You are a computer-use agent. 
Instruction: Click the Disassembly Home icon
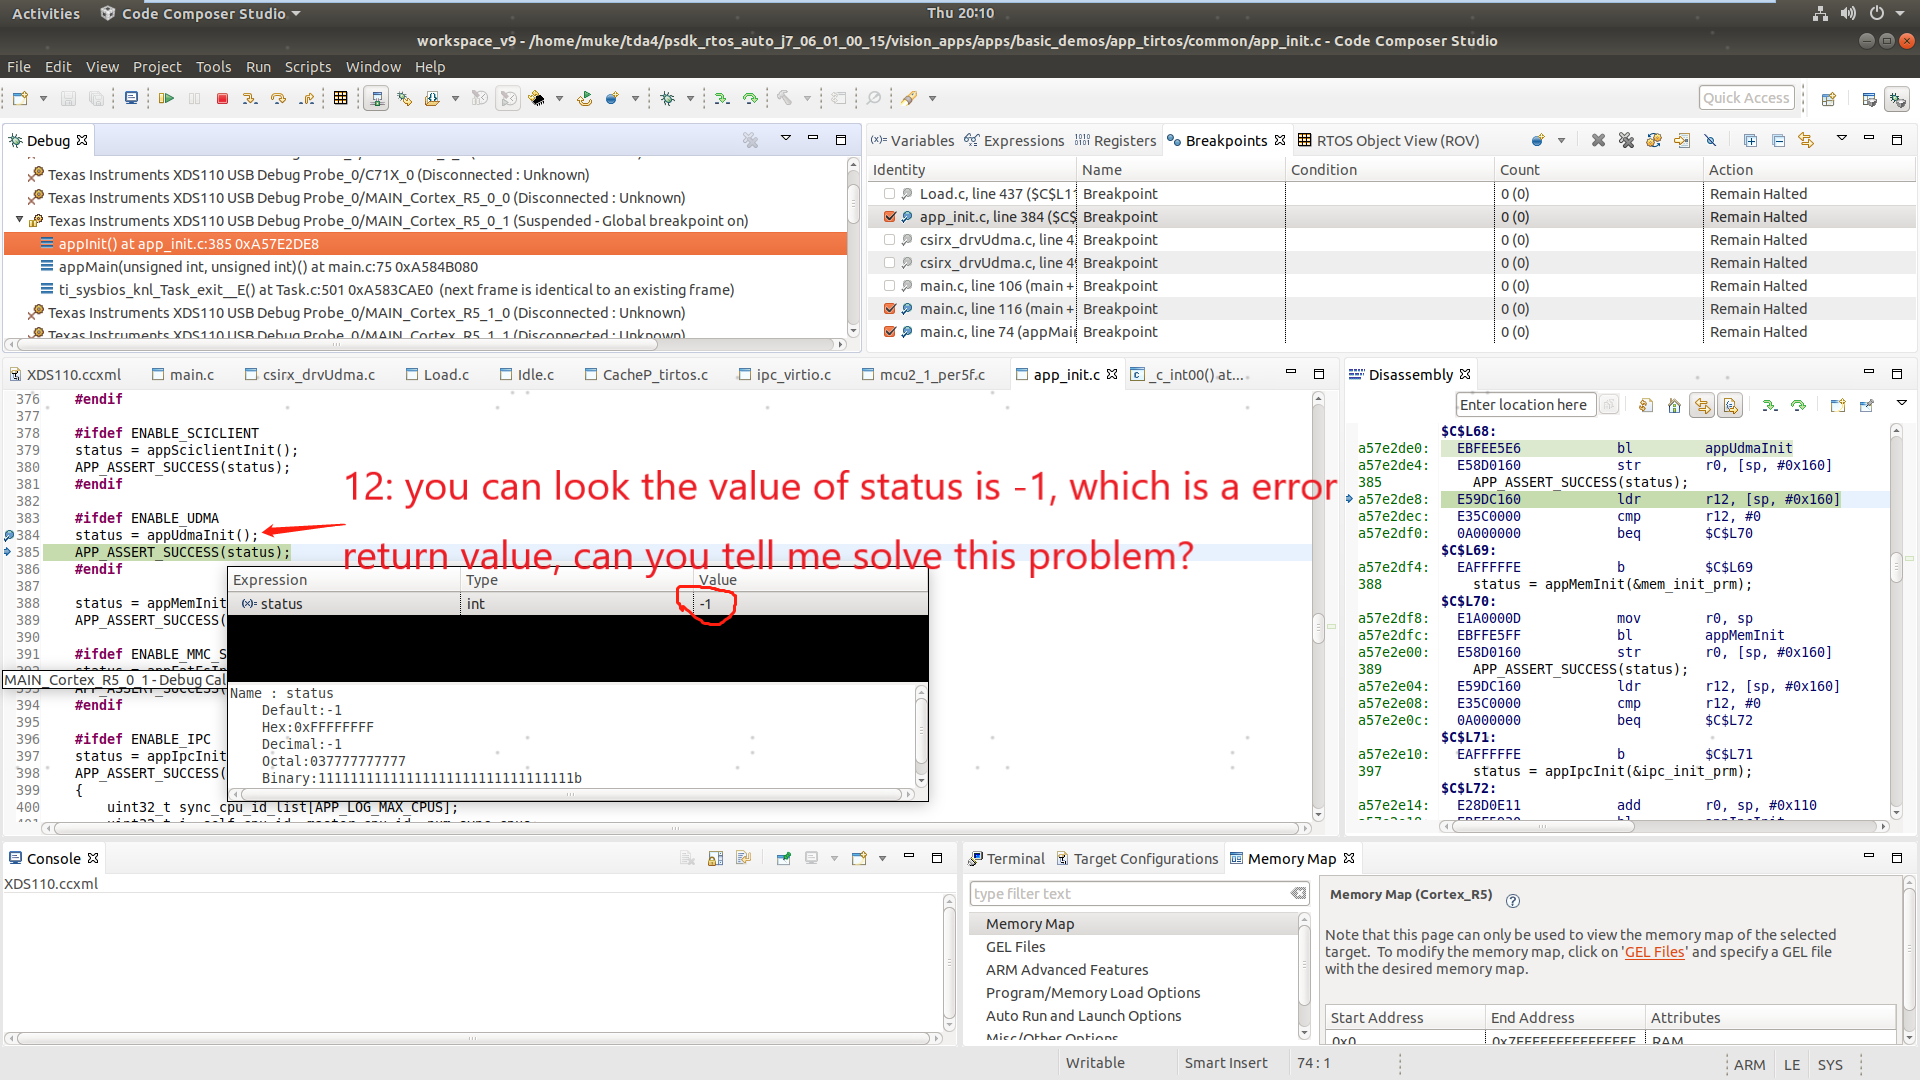1674,405
